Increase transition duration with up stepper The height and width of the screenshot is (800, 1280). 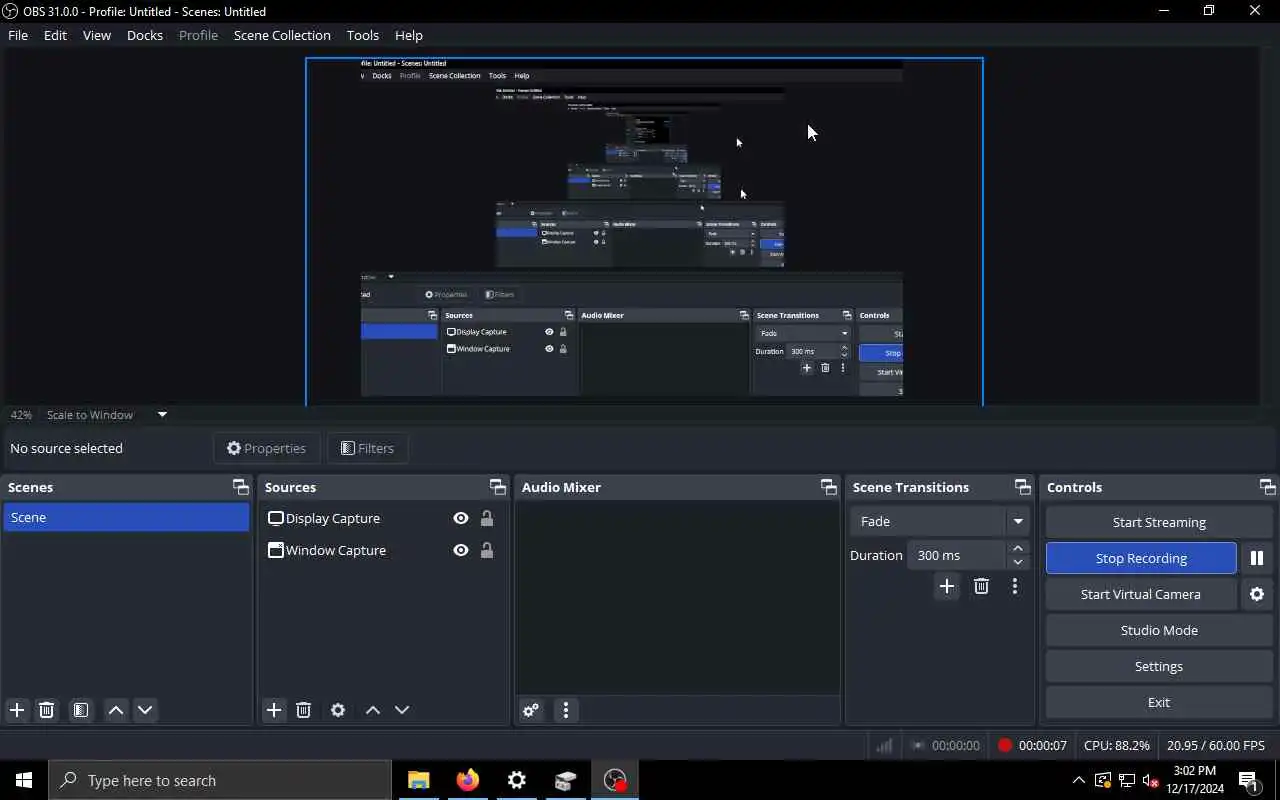point(1018,548)
